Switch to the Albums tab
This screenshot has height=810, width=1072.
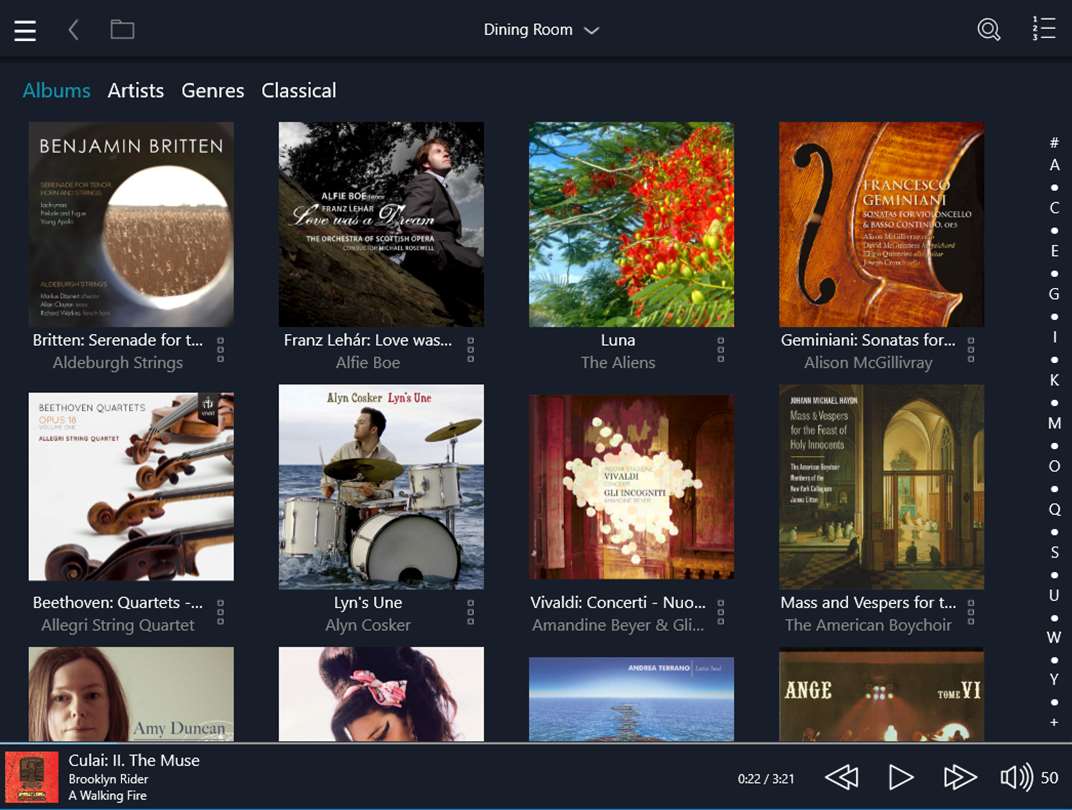tap(57, 90)
